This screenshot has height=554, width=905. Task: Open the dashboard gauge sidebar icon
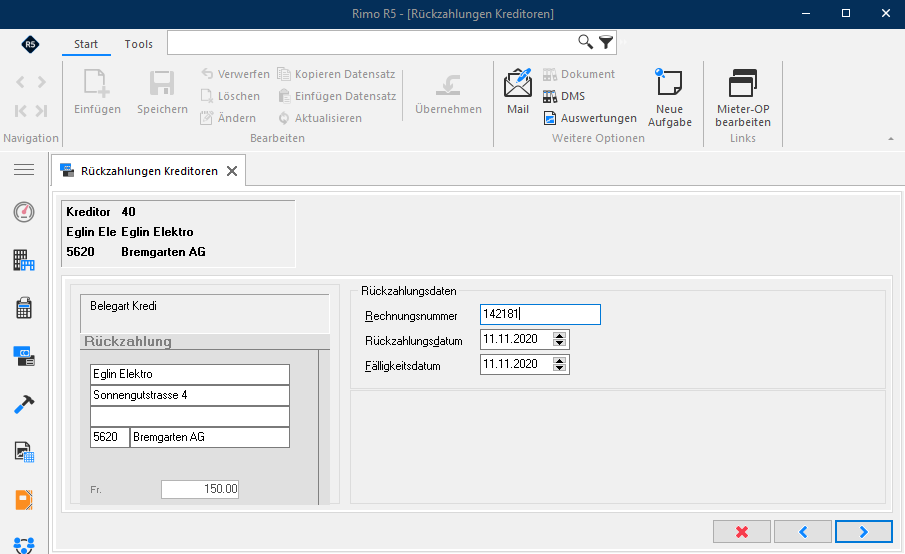pyautogui.click(x=24, y=212)
